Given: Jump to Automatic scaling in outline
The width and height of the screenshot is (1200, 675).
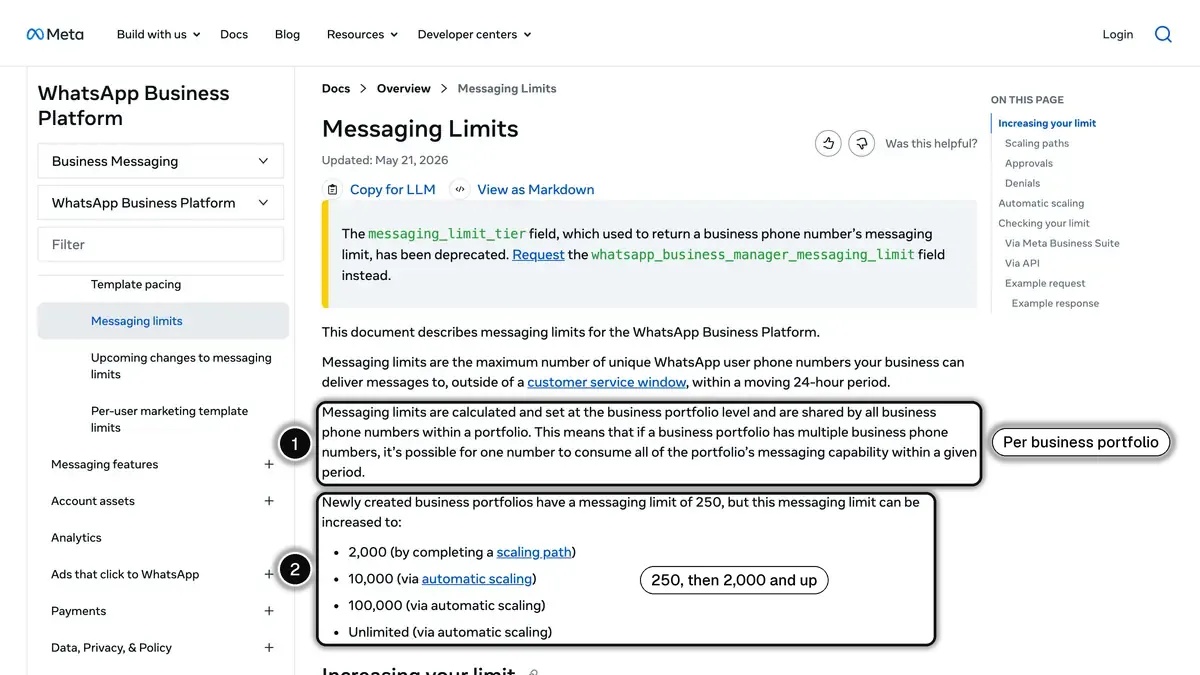Looking at the screenshot, I should click(x=1041, y=203).
